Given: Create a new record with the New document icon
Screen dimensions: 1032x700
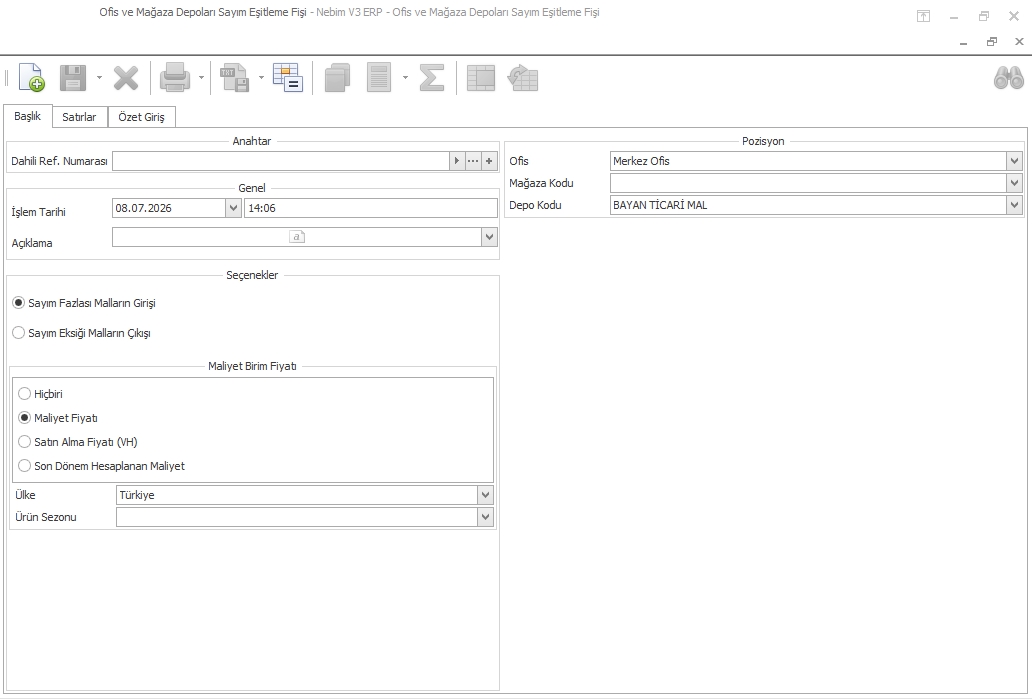Looking at the screenshot, I should [x=31, y=78].
